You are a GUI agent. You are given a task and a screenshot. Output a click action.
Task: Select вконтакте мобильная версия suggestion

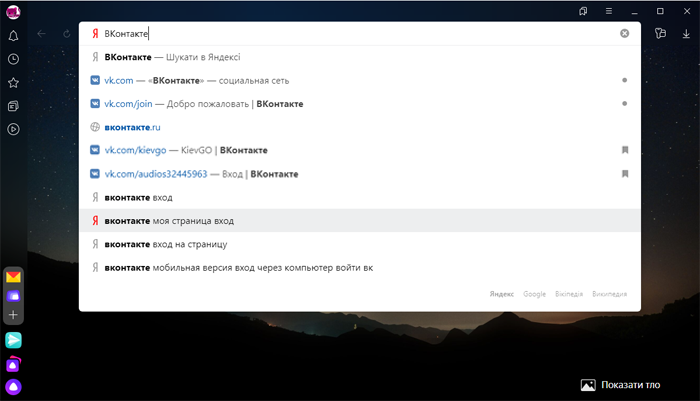pos(360,267)
